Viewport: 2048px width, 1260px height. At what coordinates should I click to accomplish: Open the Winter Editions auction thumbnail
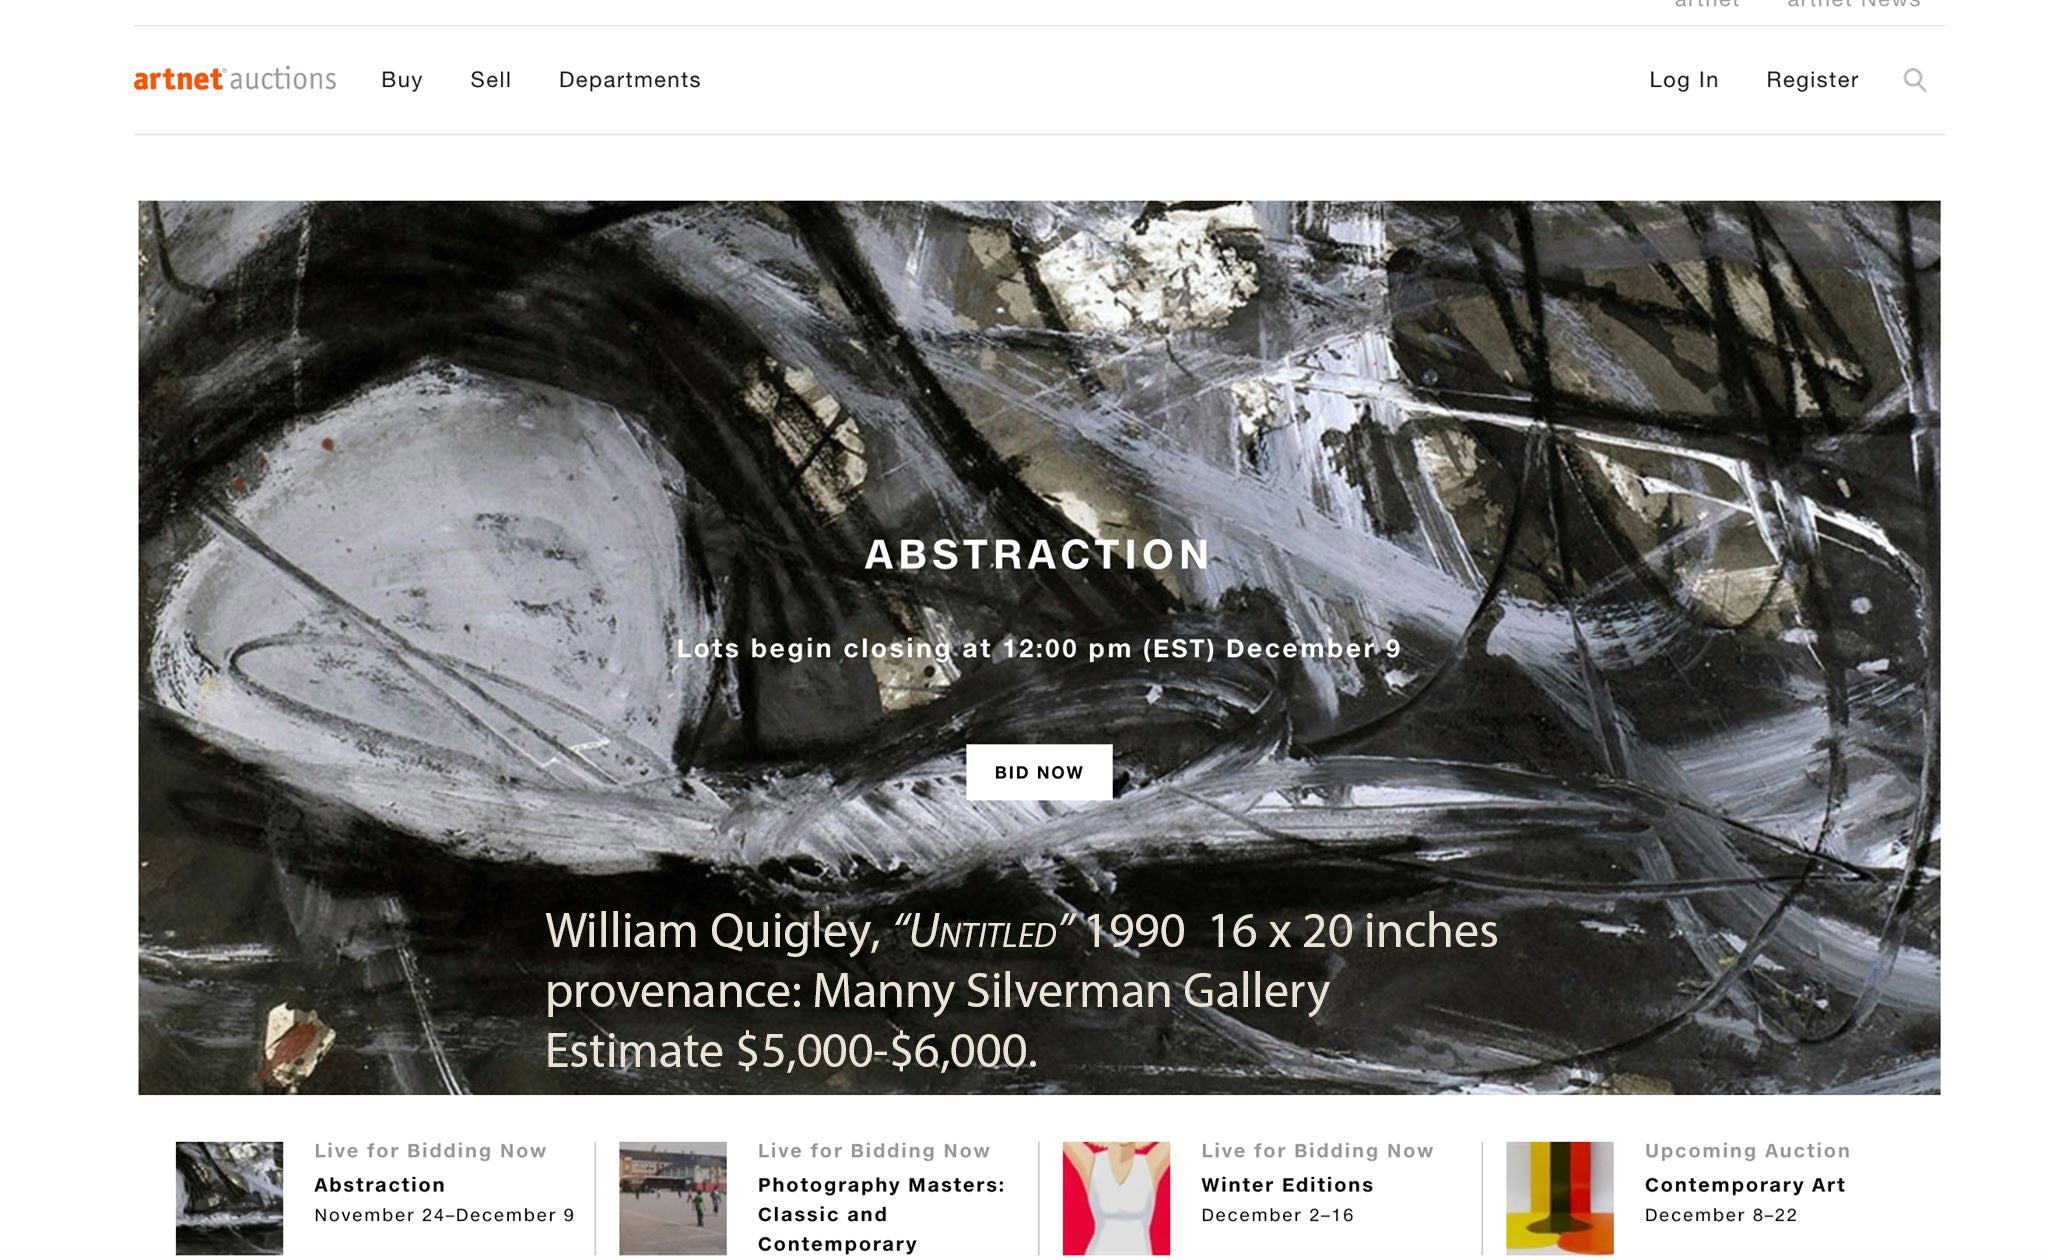point(1116,1198)
